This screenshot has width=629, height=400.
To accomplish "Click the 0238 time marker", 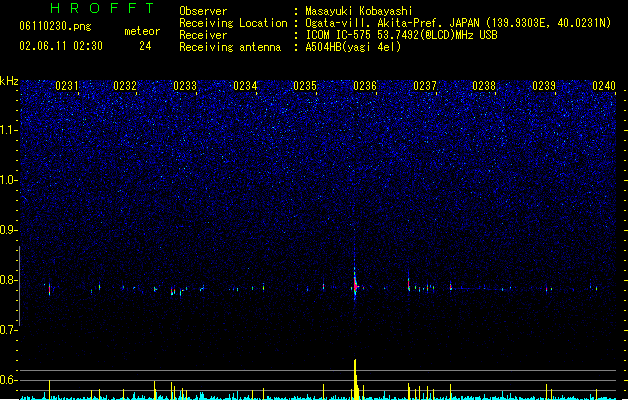I will click(x=484, y=86).
